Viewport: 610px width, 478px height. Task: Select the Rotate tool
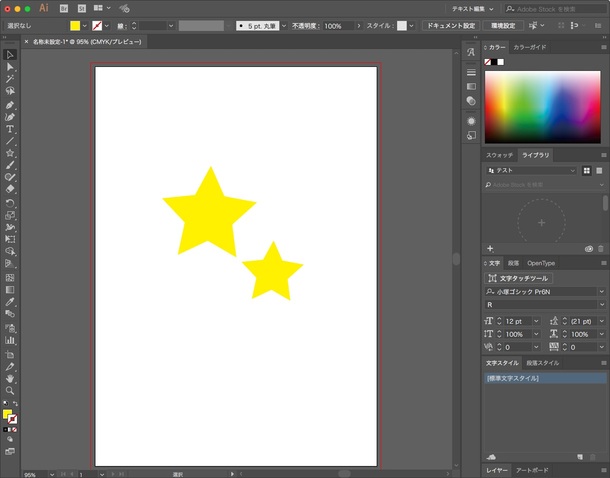point(10,203)
